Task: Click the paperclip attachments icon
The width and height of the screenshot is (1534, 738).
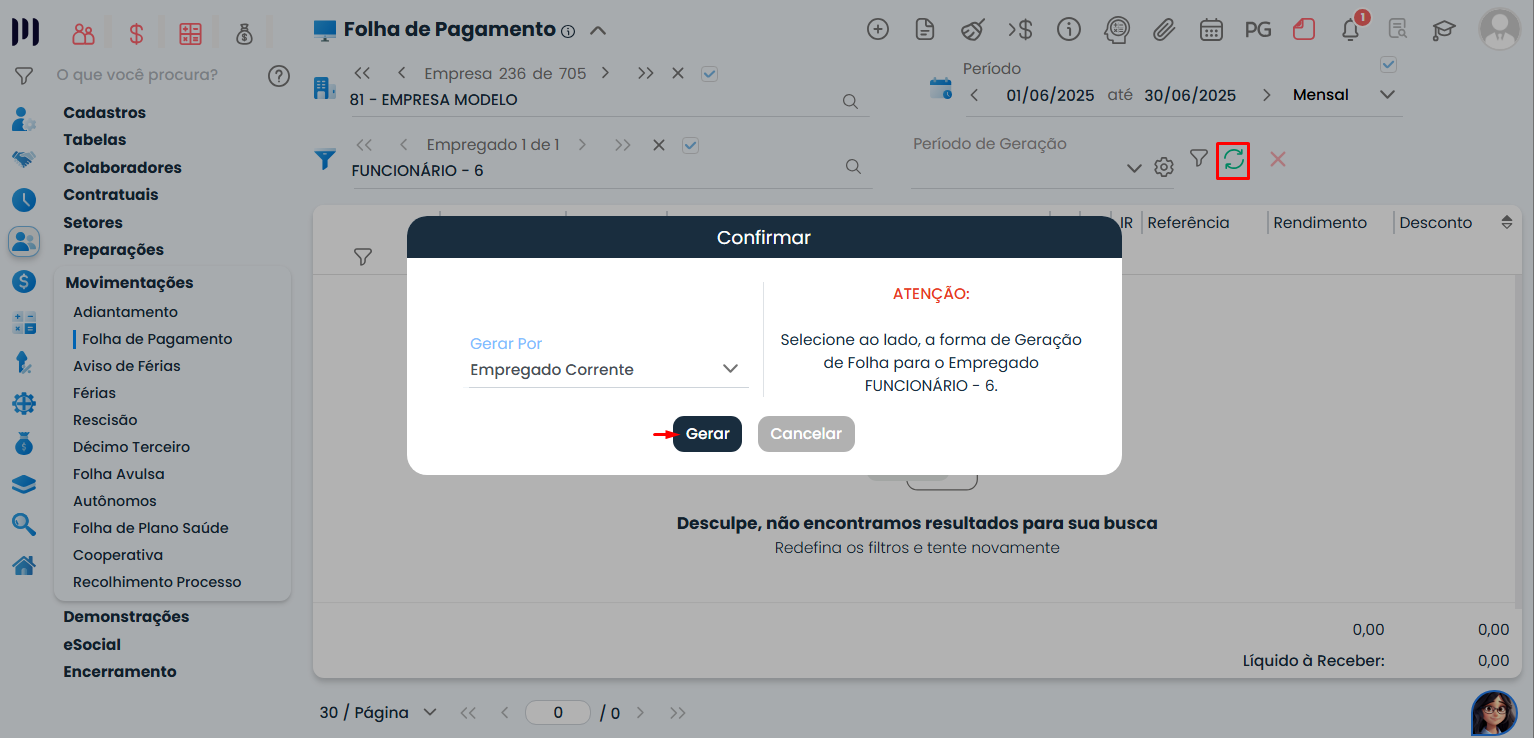Action: [x=1163, y=30]
